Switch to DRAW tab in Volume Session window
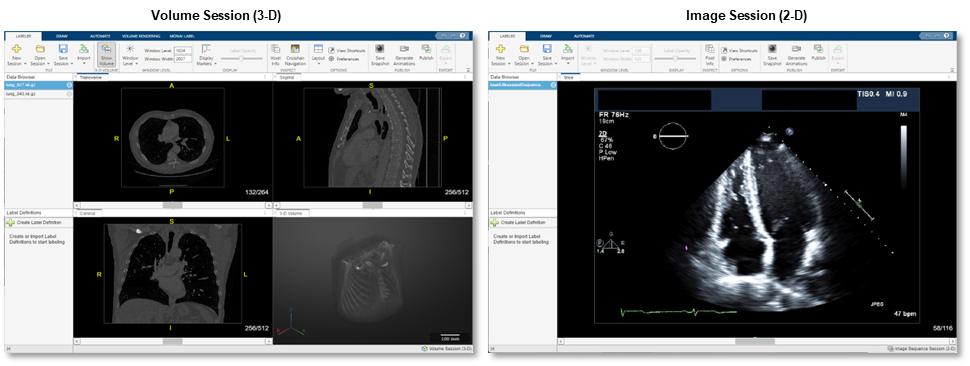 [62, 36]
